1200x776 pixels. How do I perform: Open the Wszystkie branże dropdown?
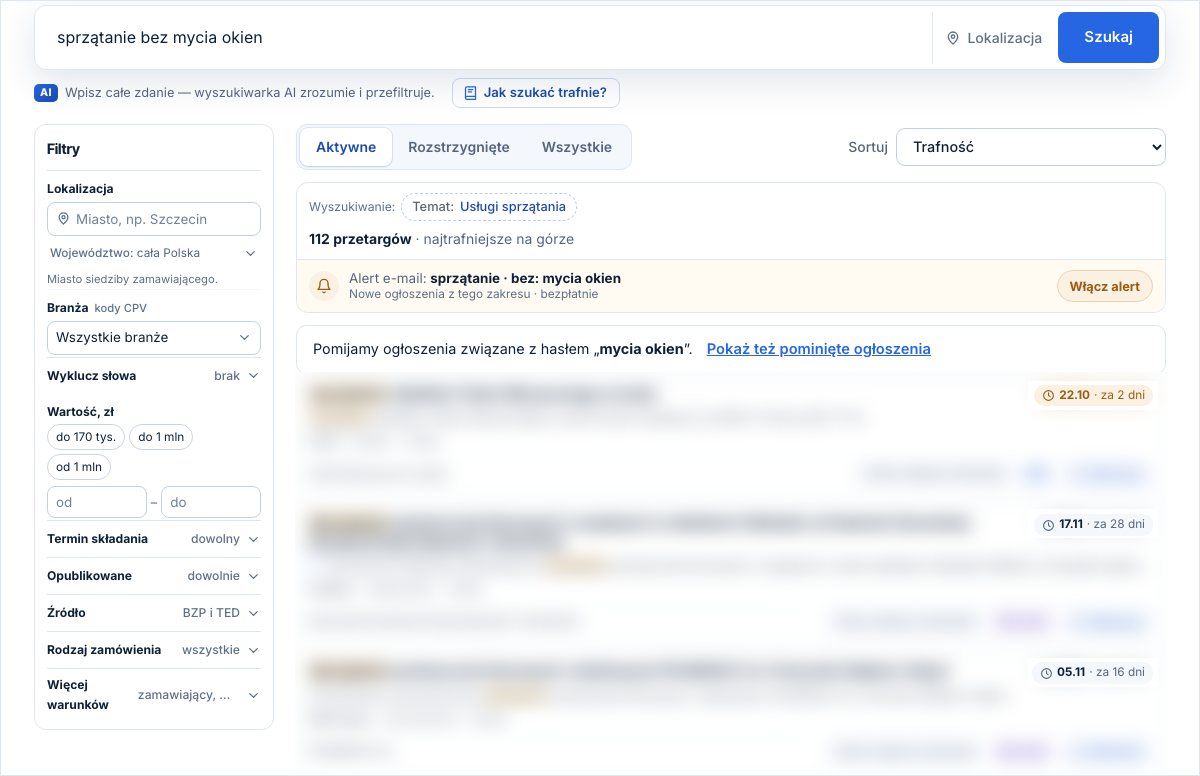154,338
